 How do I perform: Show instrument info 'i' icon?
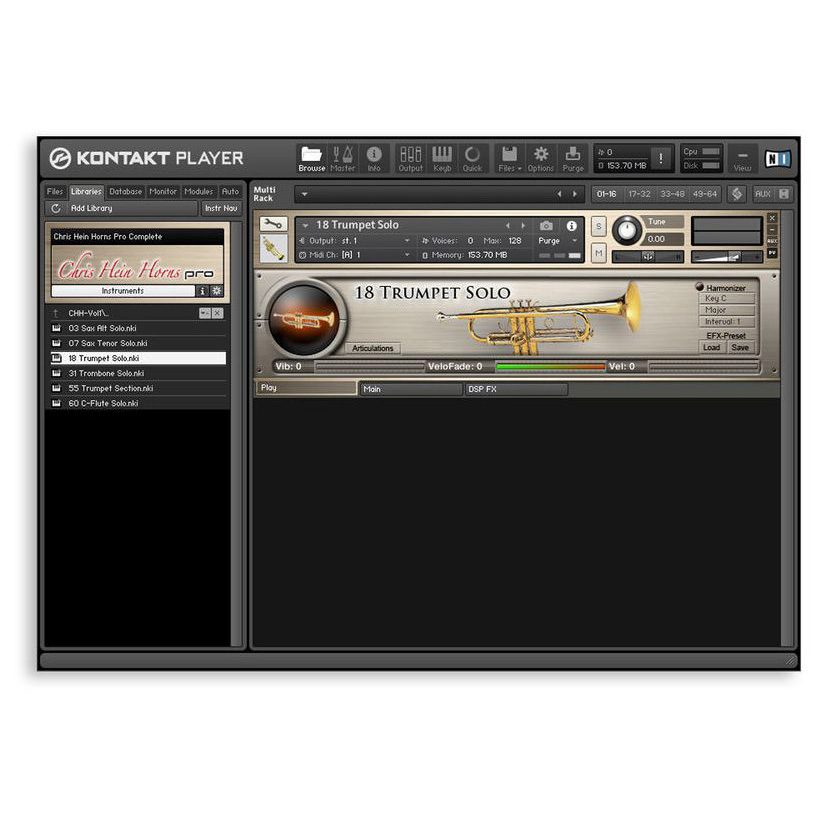(x=572, y=225)
